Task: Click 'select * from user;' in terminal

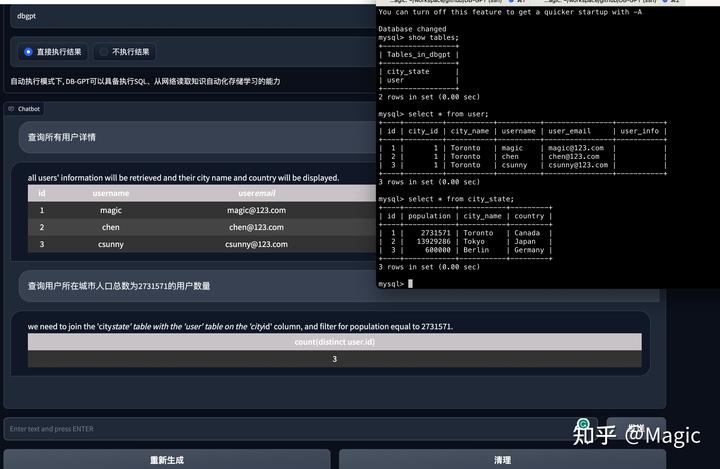Action: click(x=448, y=114)
